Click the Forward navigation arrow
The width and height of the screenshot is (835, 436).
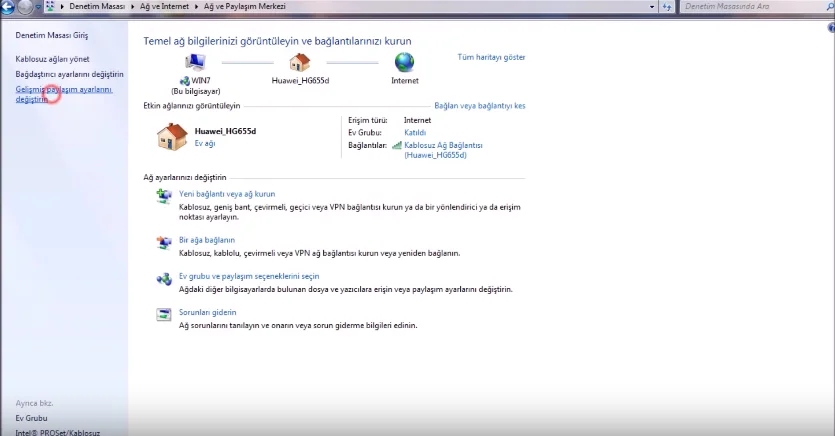(25, 7)
